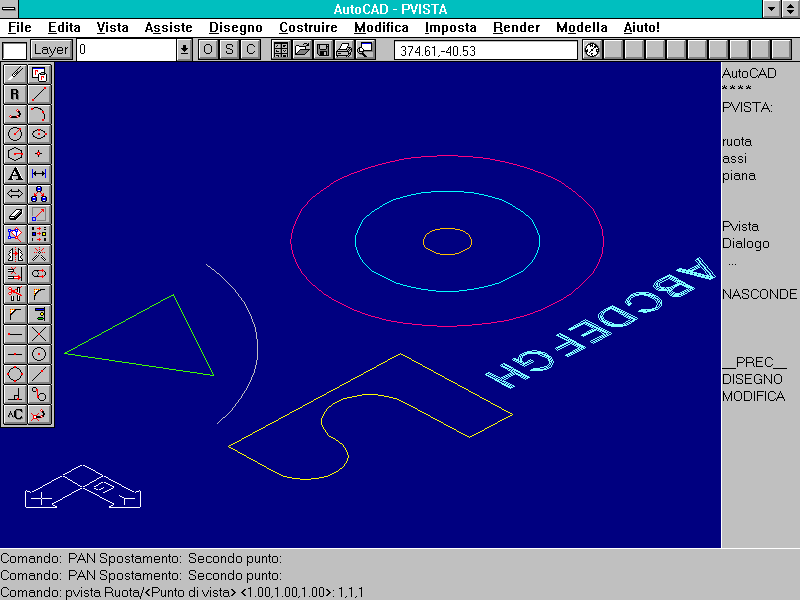The image size is (800, 600).
Task: Click piana in the side menu
Action: coord(739,176)
